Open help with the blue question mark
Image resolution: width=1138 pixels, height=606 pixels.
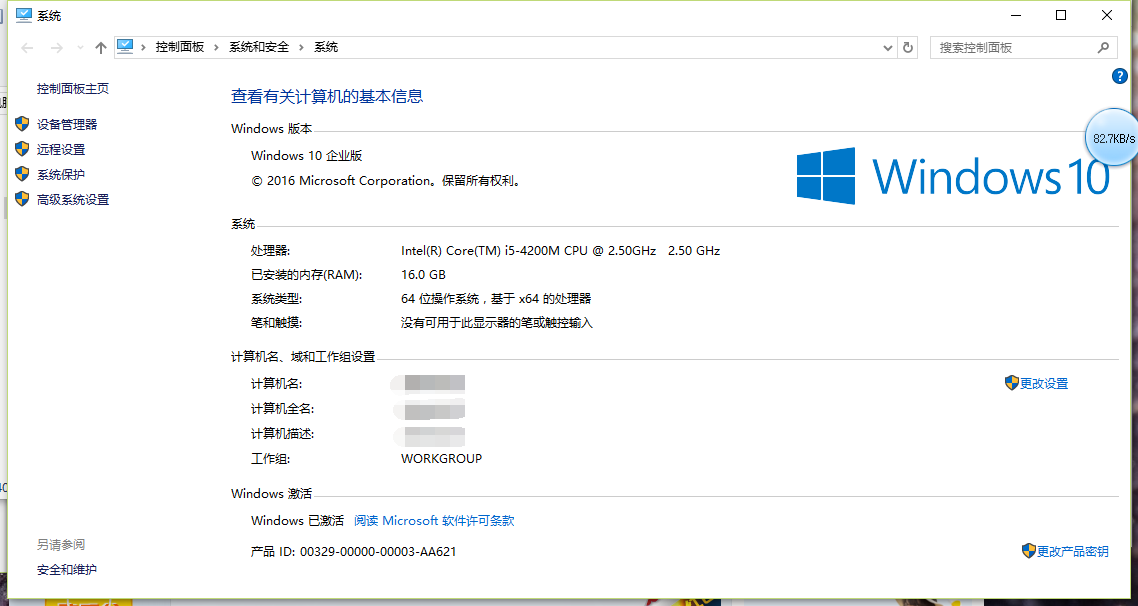pos(1120,76)
